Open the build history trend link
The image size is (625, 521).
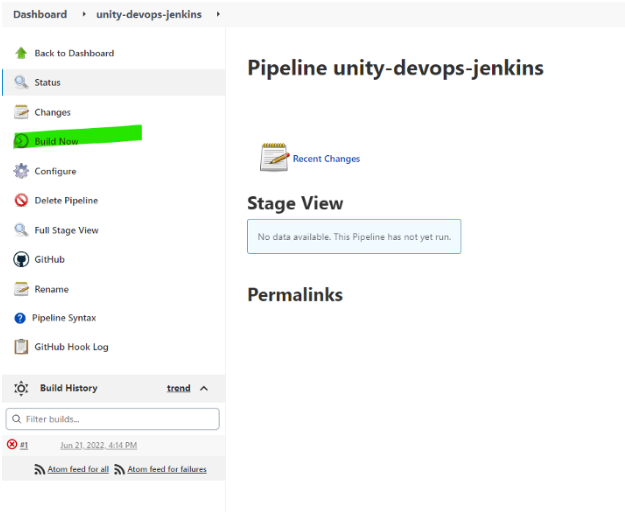tap(179, 388)
